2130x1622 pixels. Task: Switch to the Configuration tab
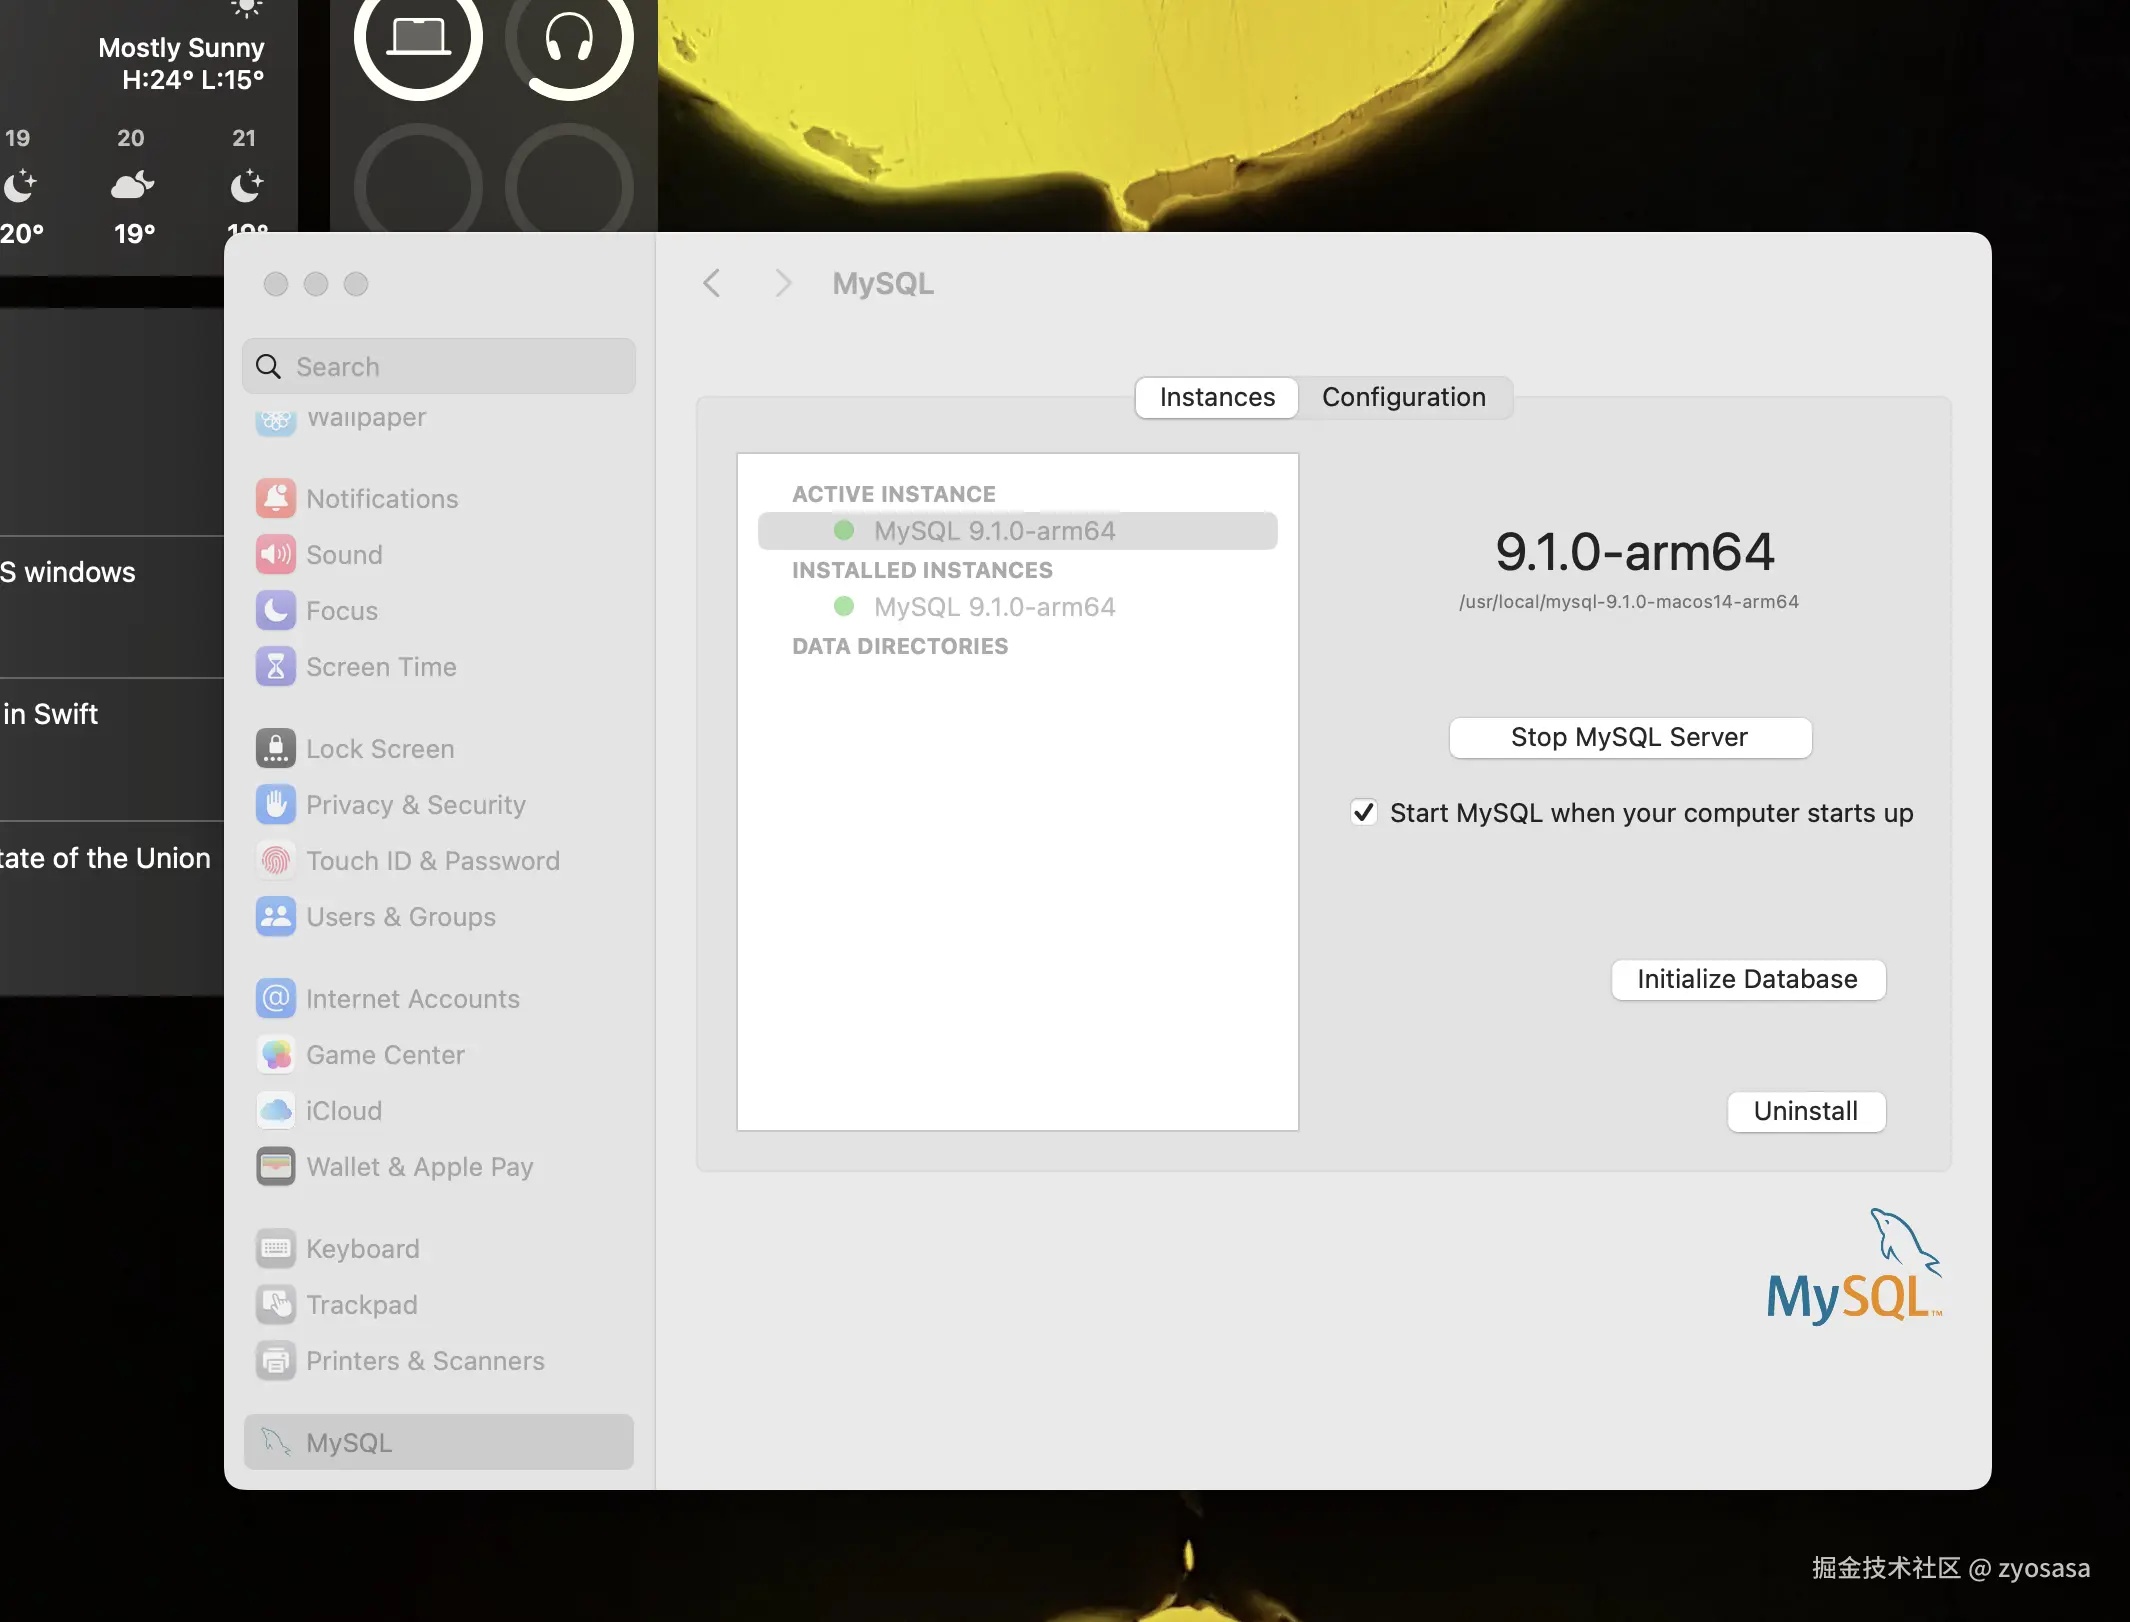pos(1403,397)
